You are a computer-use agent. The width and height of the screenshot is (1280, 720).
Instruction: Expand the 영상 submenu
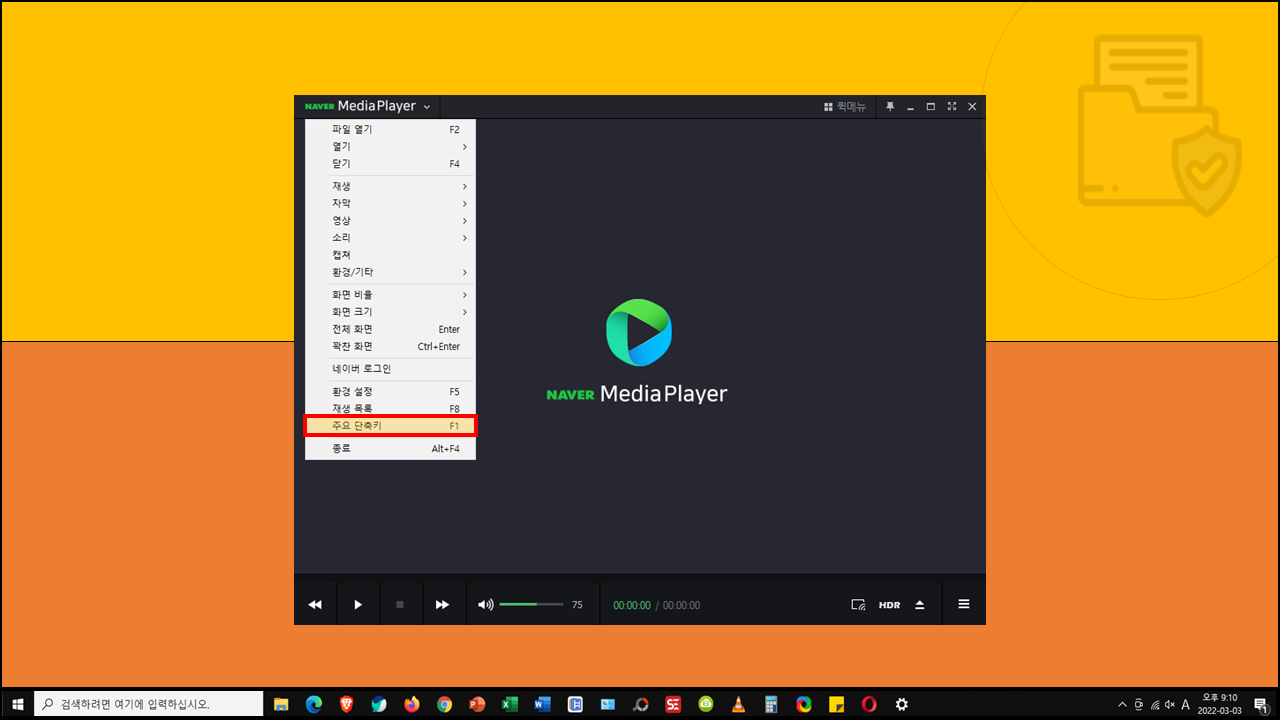coord(390,220)
